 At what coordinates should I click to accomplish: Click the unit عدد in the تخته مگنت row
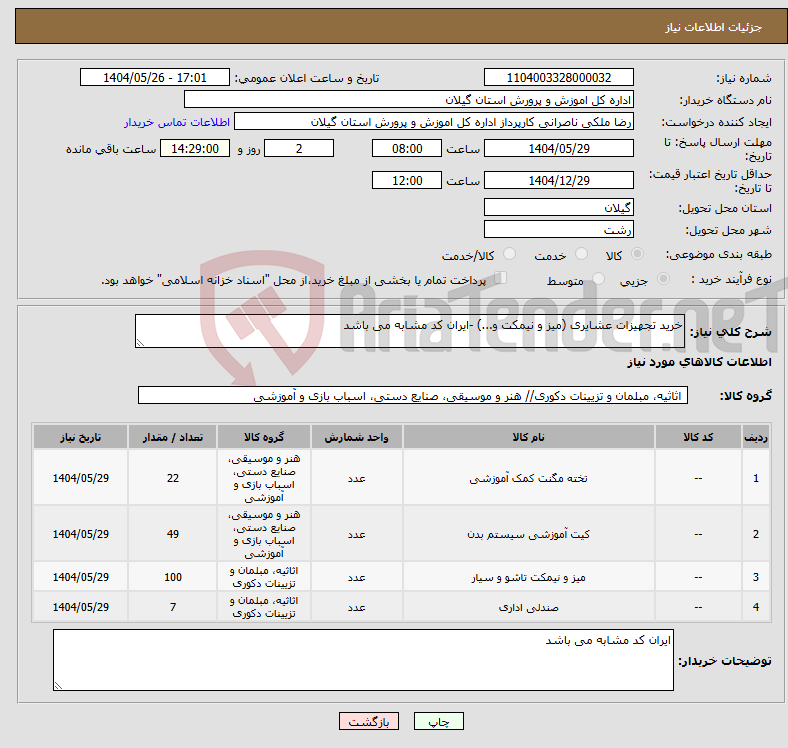(356, 479)
